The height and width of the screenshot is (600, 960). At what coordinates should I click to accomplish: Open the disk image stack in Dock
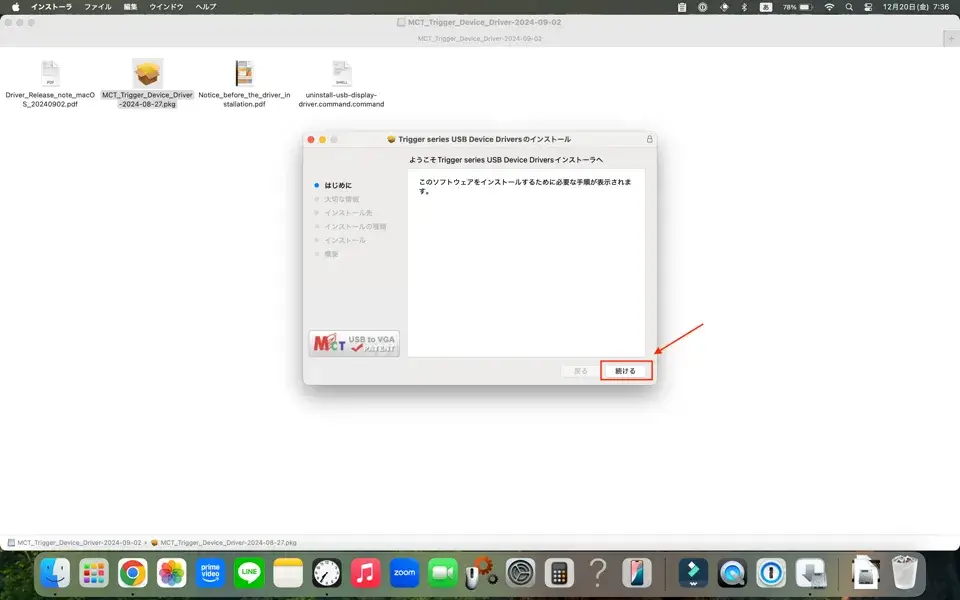click(866, 574)
